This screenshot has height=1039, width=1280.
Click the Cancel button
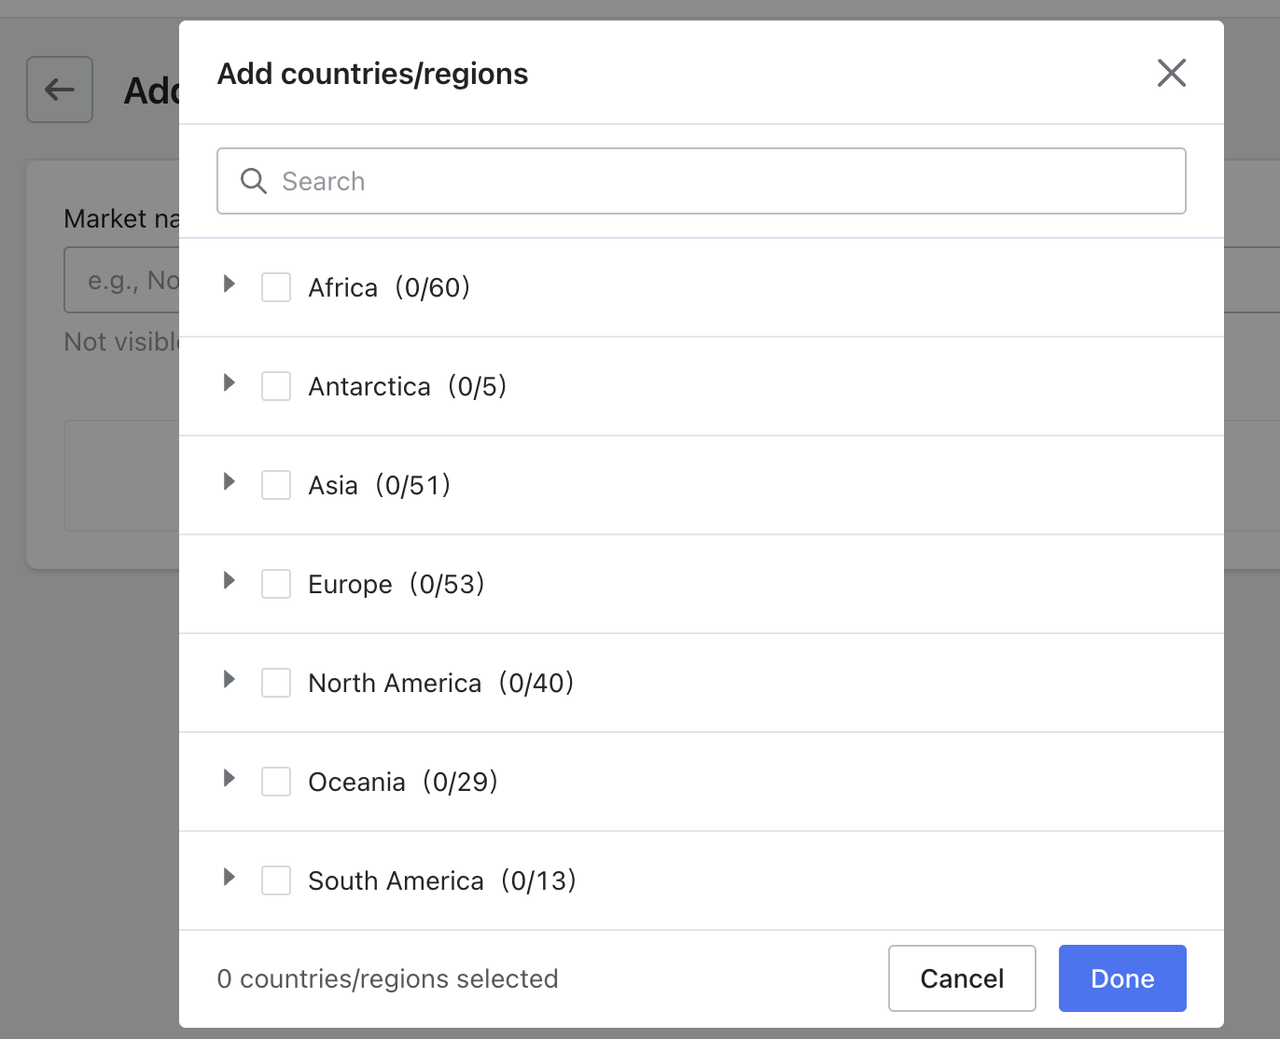tap(961, 978)
